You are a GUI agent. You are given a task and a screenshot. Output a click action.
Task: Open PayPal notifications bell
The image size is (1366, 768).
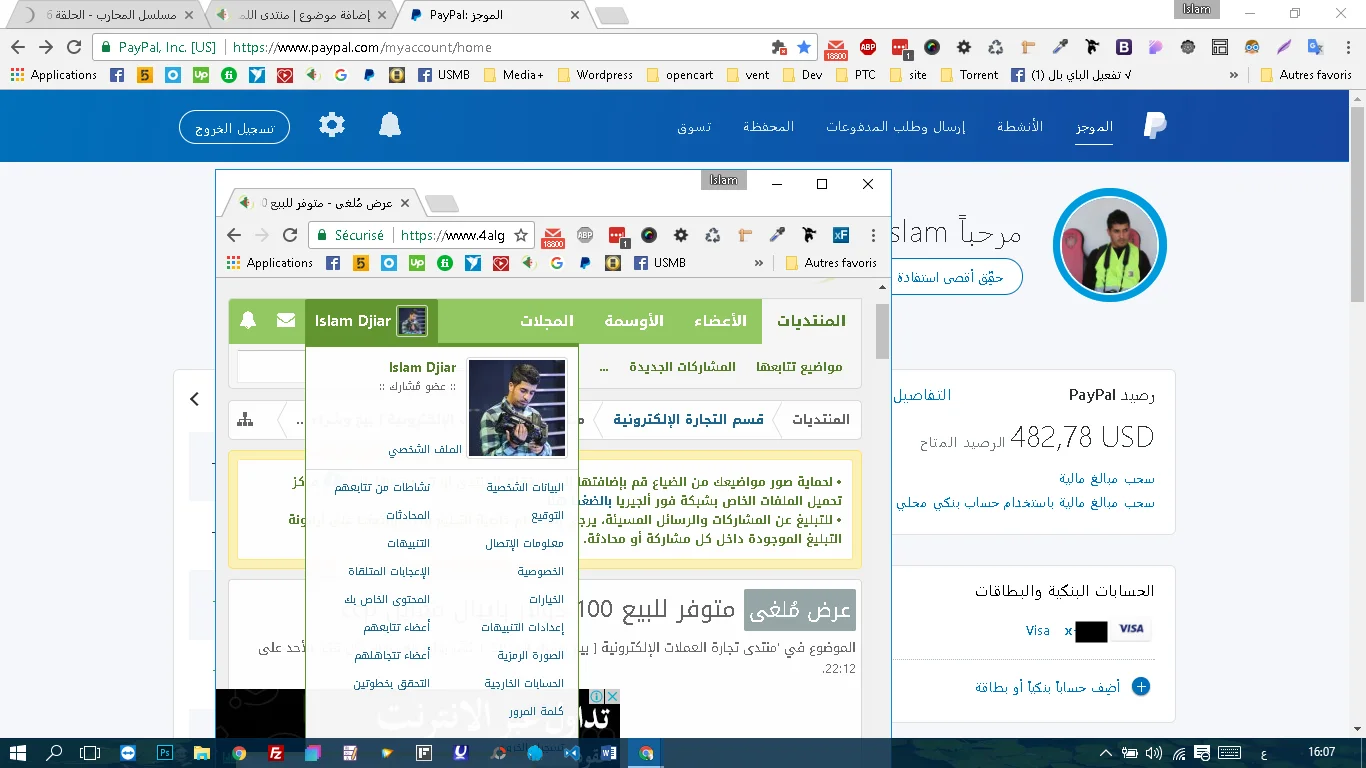pos(390,125)
